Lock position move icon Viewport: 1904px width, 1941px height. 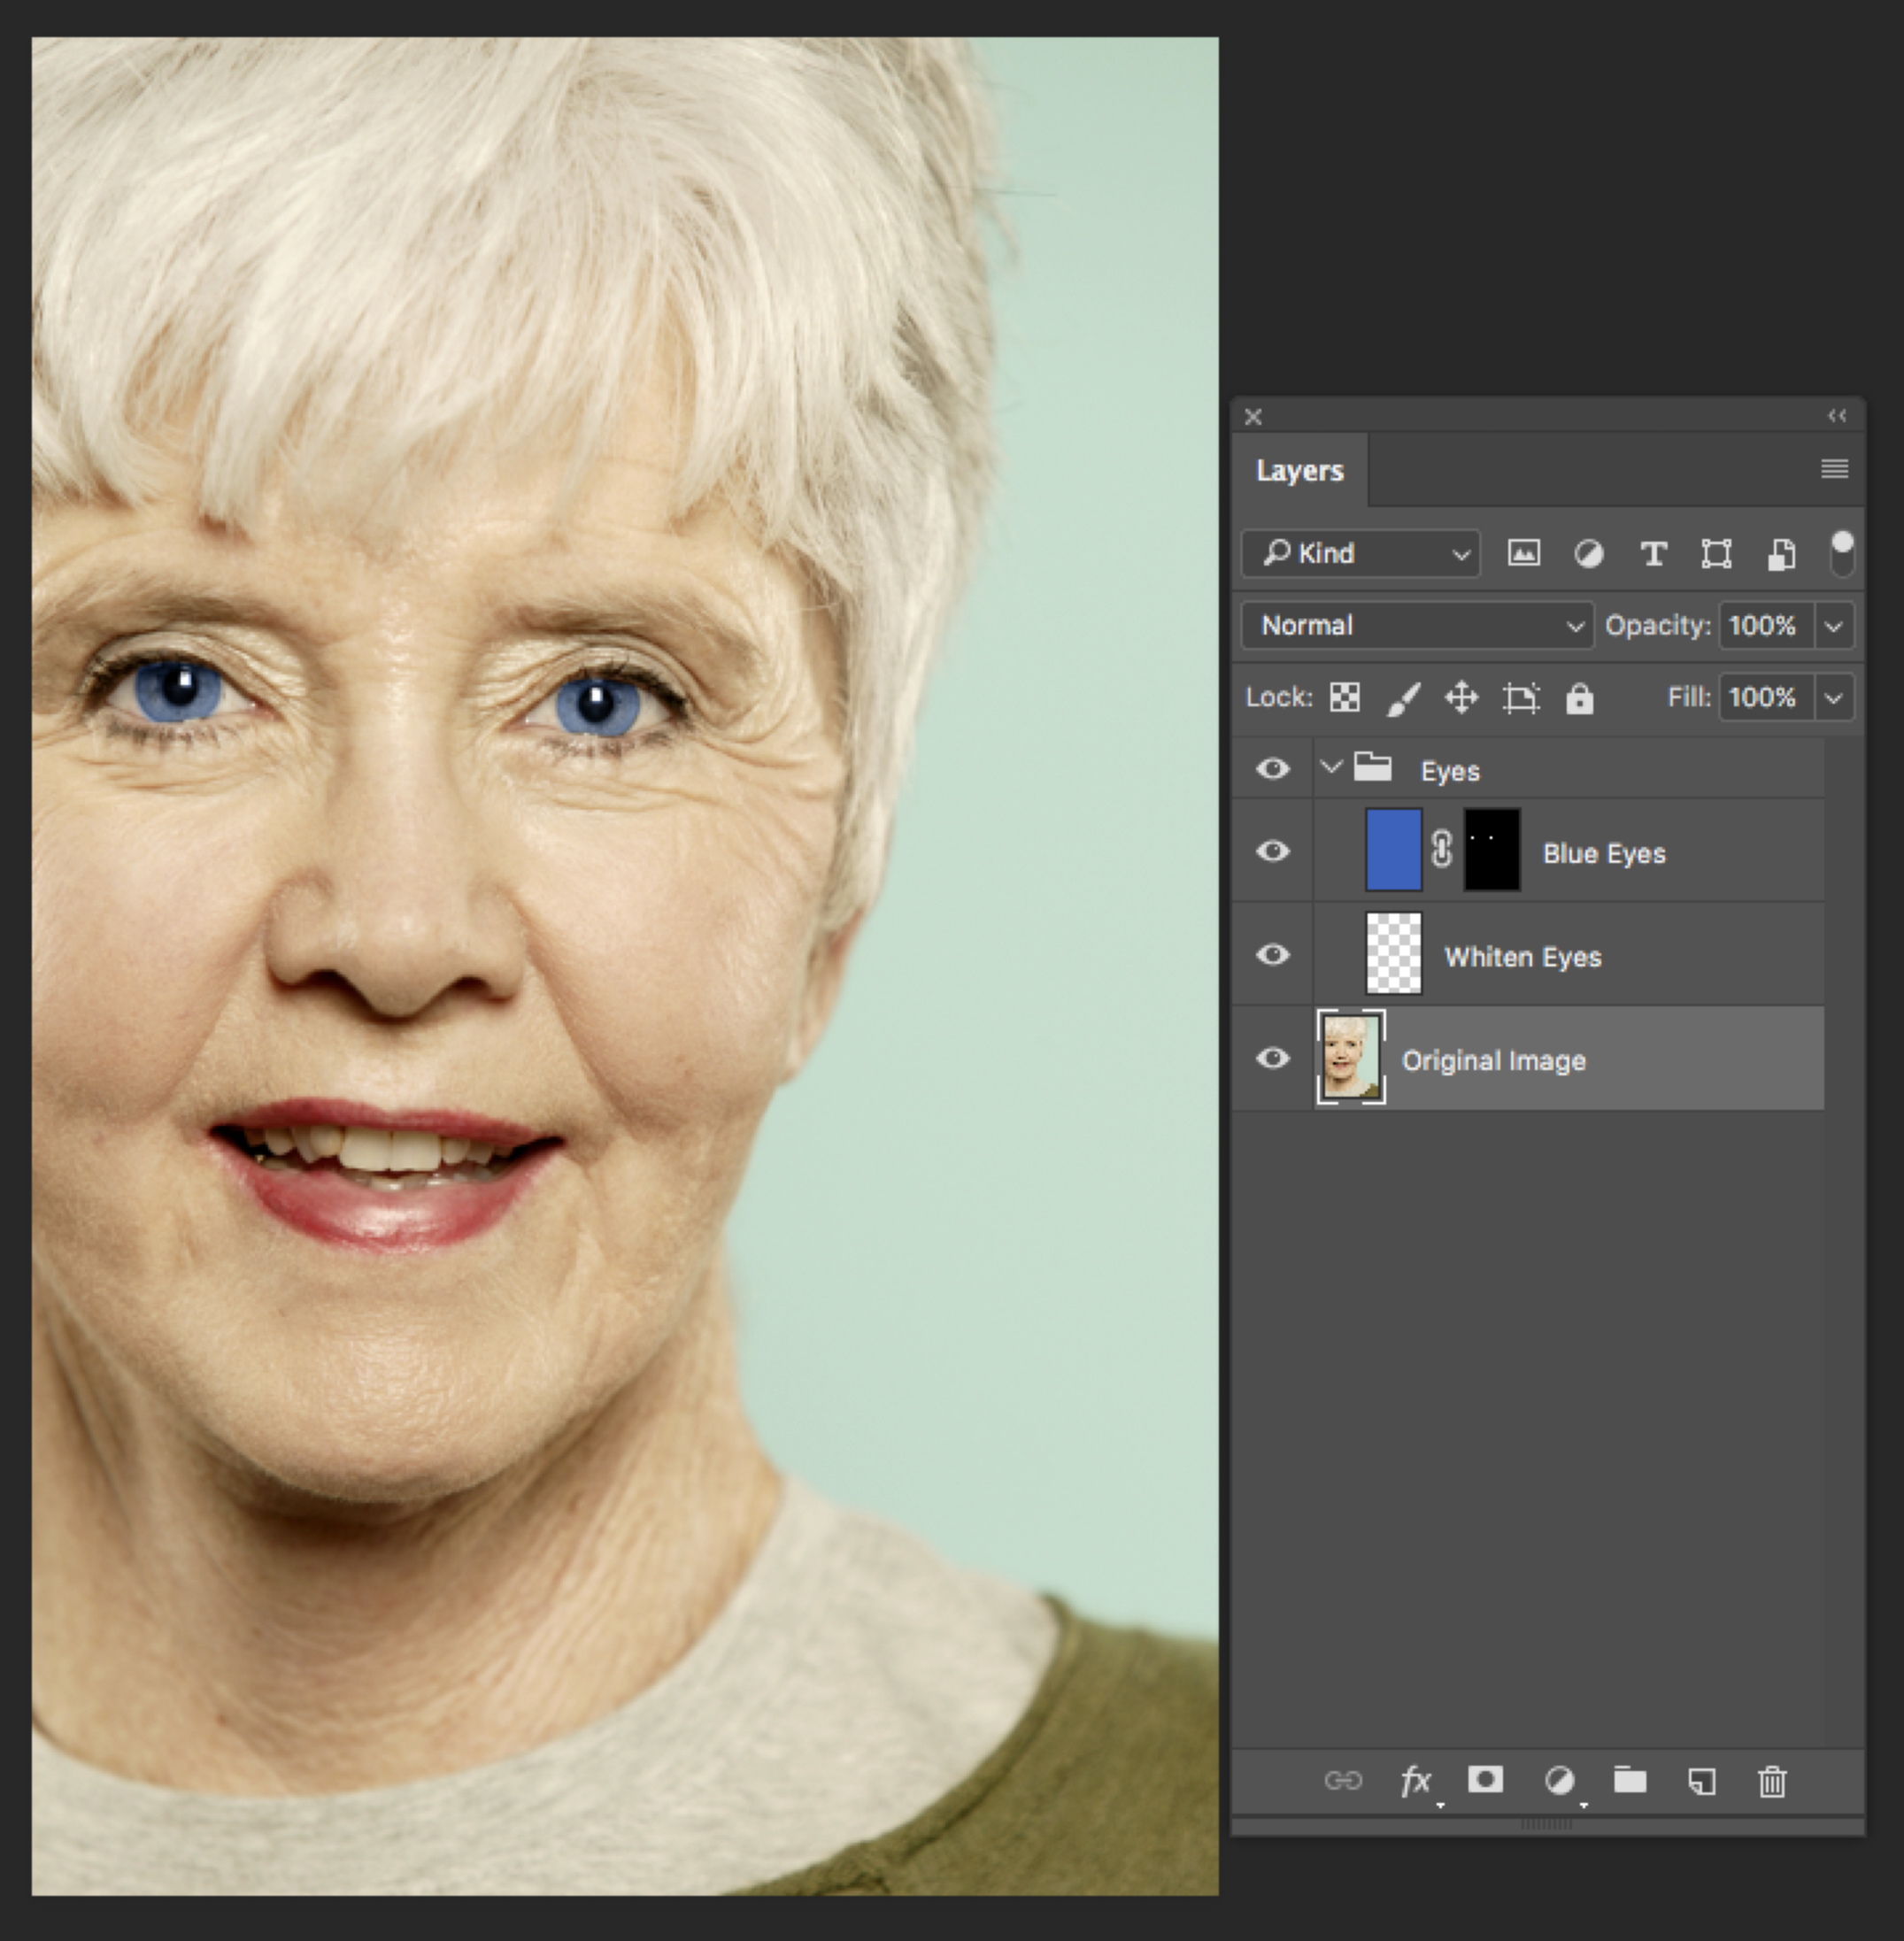1462,697
